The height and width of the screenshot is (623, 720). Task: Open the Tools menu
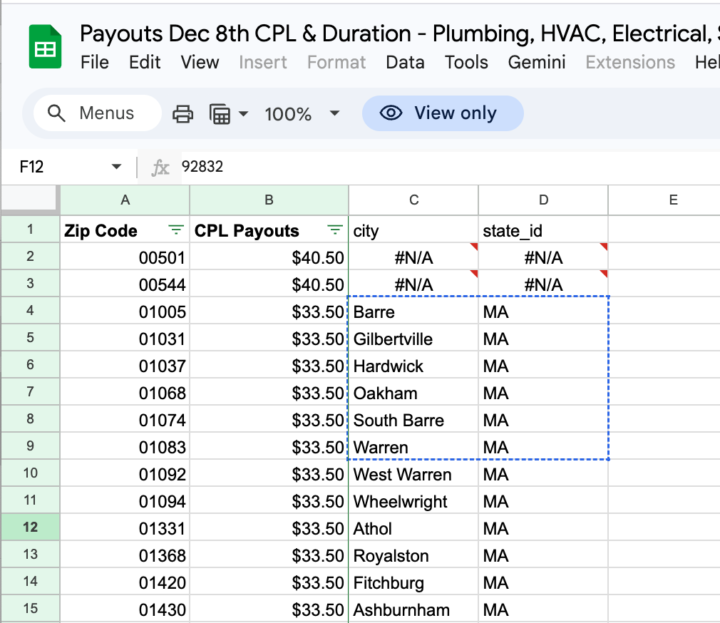(x=466, y=62)
